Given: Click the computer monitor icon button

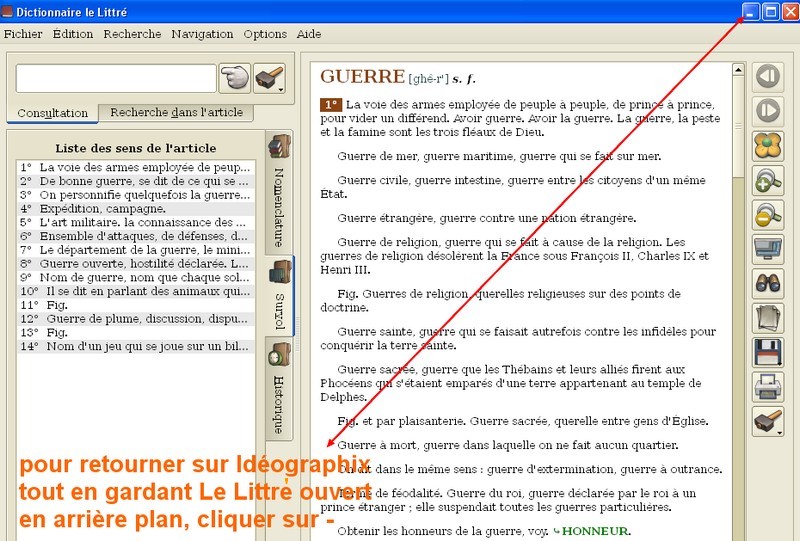Looking at the screenshot, I should 768,249.
